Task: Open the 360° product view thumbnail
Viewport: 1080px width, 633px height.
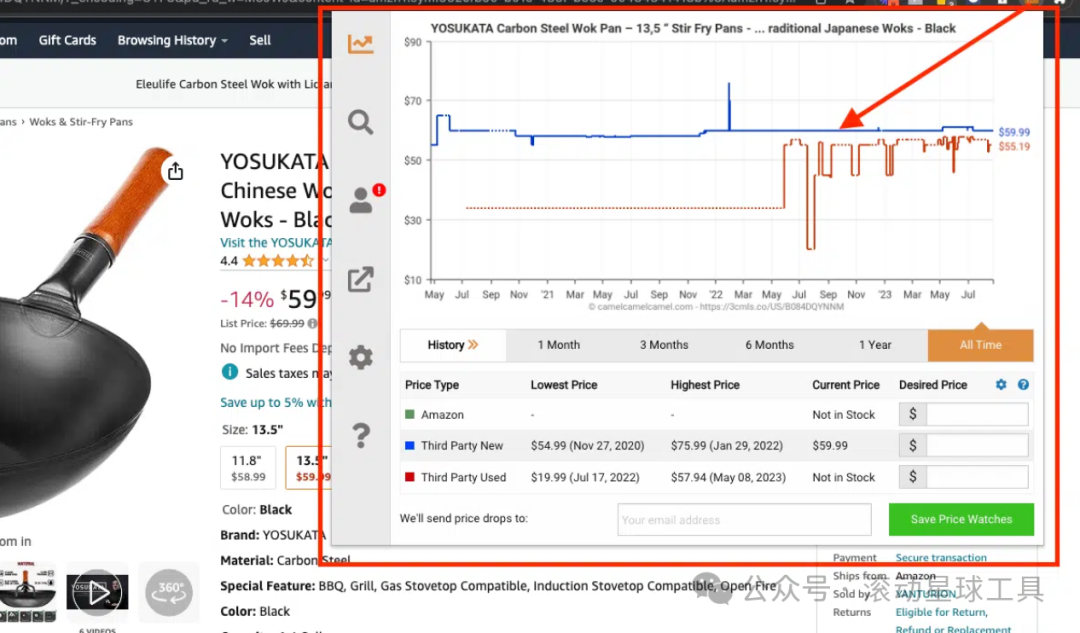Action: point(169,592)
